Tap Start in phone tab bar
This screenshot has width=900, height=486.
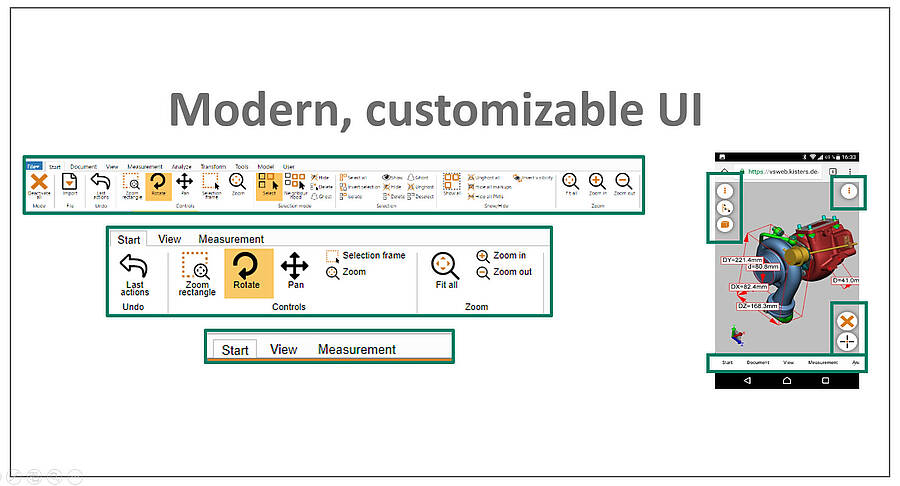click(727, 363)
